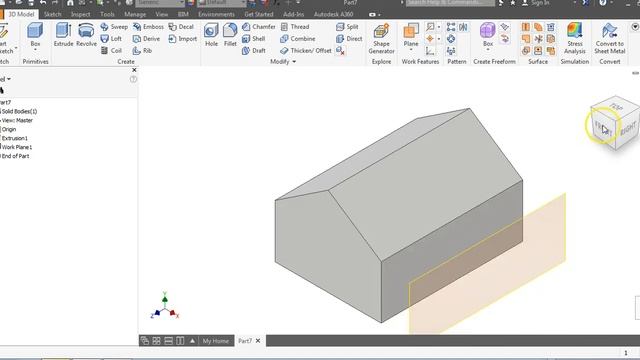This screenshot has width=640, height=360.
Task: Click the Home icon in quick access toolbar
Action: pos(70,3)
